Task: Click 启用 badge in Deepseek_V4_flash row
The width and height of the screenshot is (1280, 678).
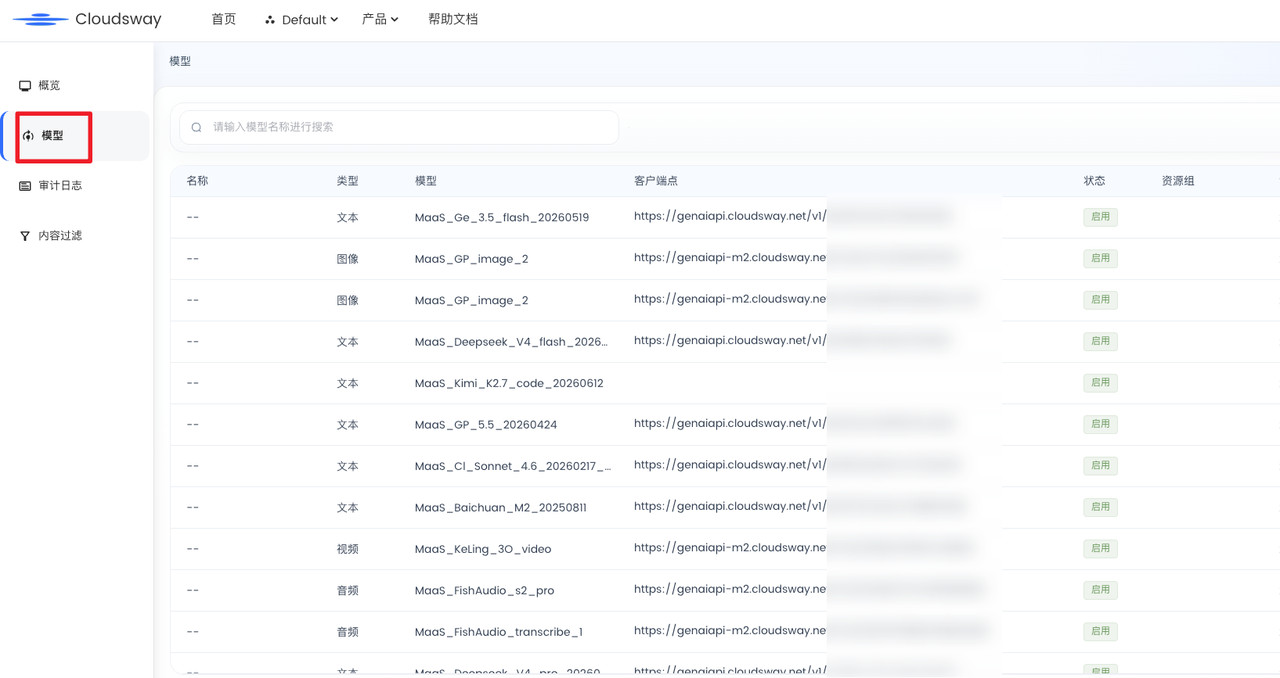Action: (x=1100, y=341)
